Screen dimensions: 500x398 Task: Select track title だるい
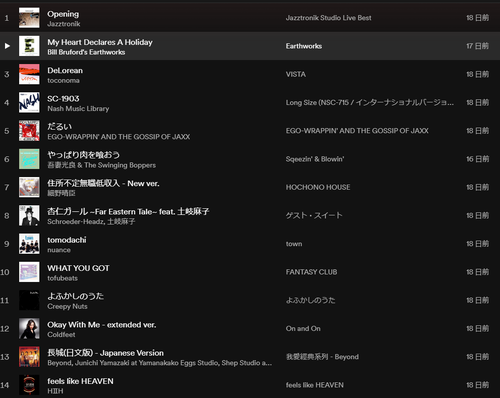pos(59,127)
